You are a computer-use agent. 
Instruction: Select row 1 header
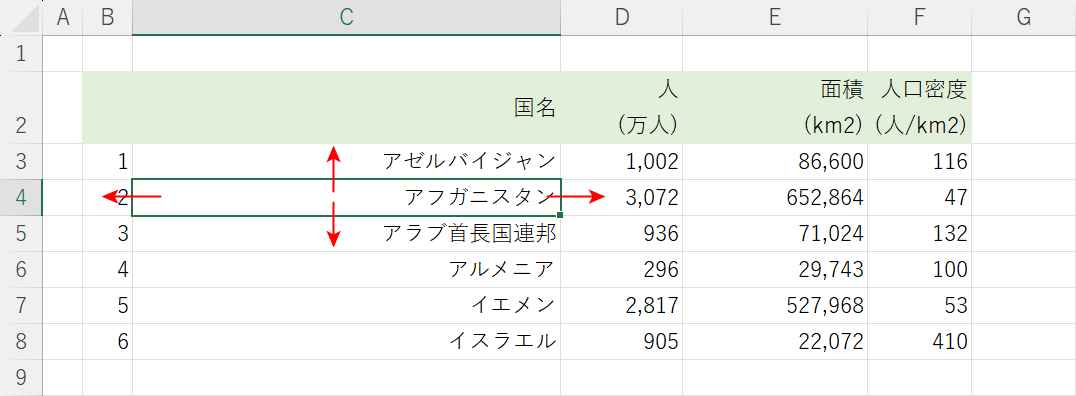21,54
